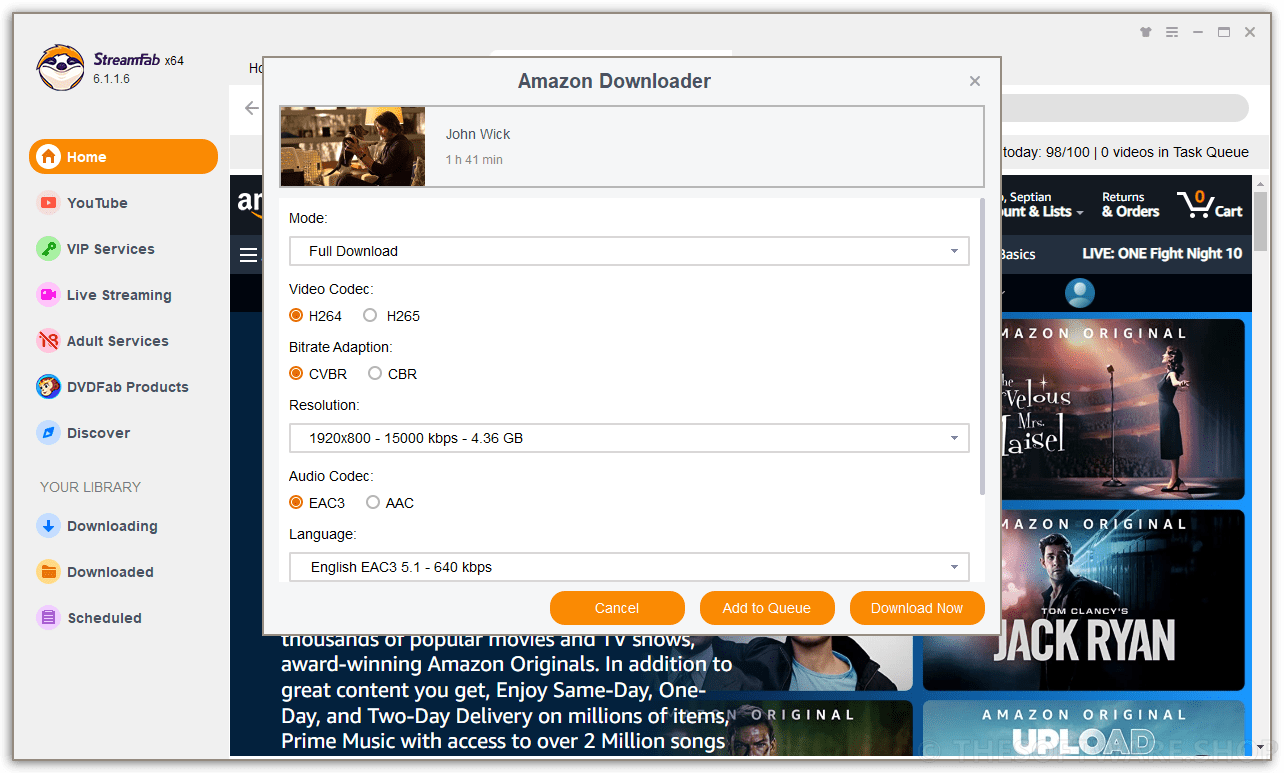The height and width of the screenshot is (773, 1284).
Task: Open Live Streaming camera icon
Action: [48, 295]
